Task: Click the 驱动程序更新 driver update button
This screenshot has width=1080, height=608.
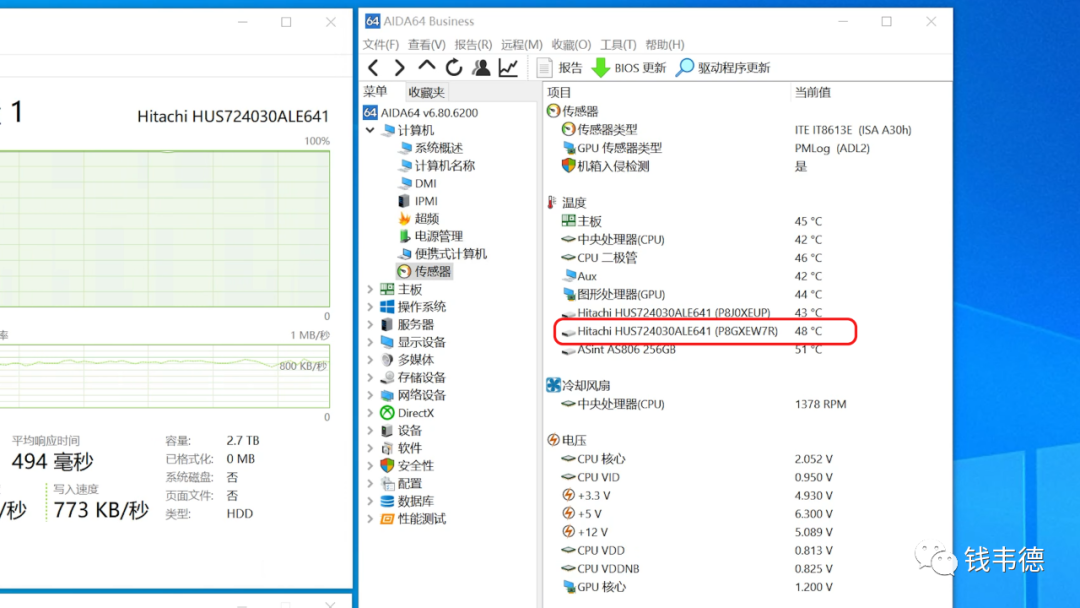Action: click(x=723, y=67)
